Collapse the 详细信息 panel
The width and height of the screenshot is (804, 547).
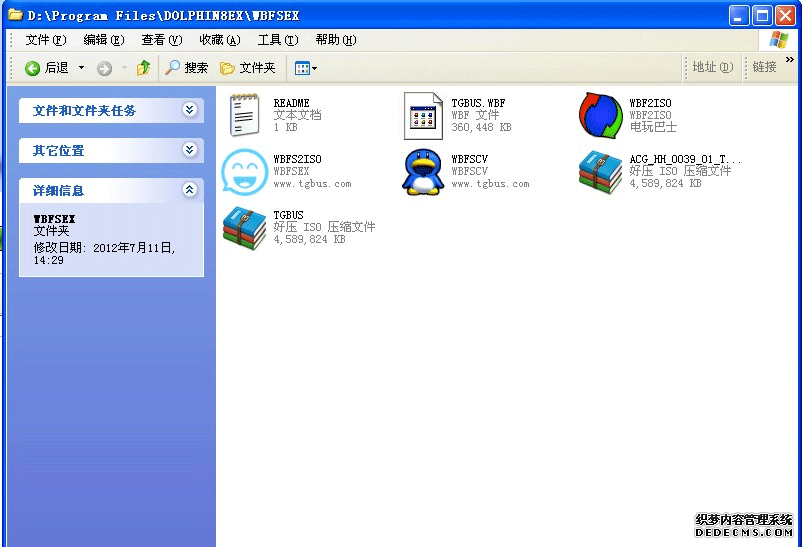190,190
